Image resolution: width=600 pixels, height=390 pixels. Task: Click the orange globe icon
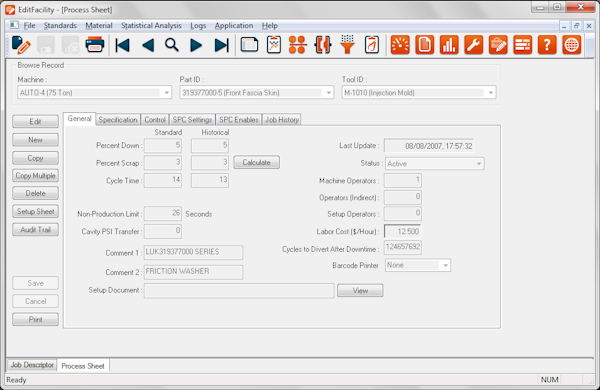pos(572,45)
